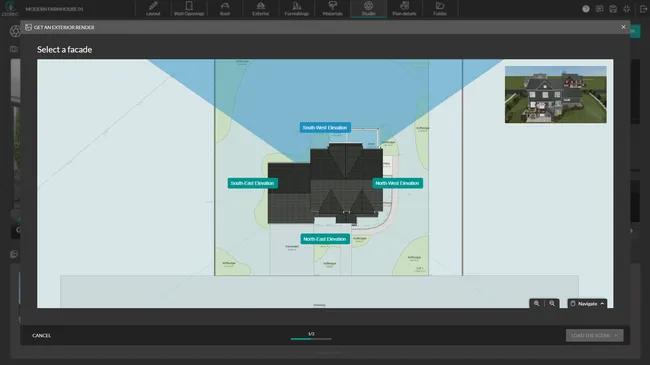Click the aperture render icon behind dialog
The width and height of the screenshot is (650, 365).
pos(15,31)
